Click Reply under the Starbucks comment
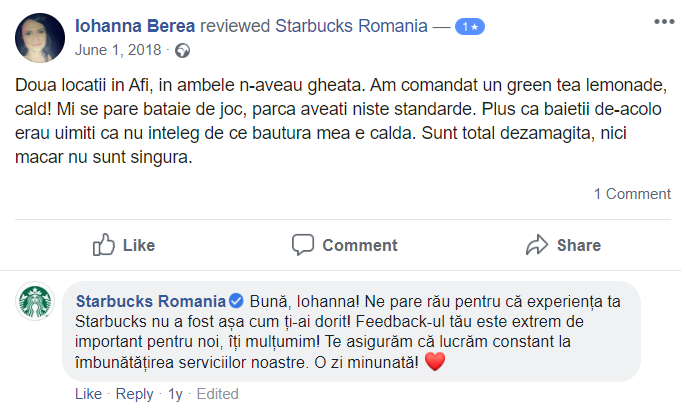Screen dimensions: 681x406 pyautogui.click(x=135, y=394)
